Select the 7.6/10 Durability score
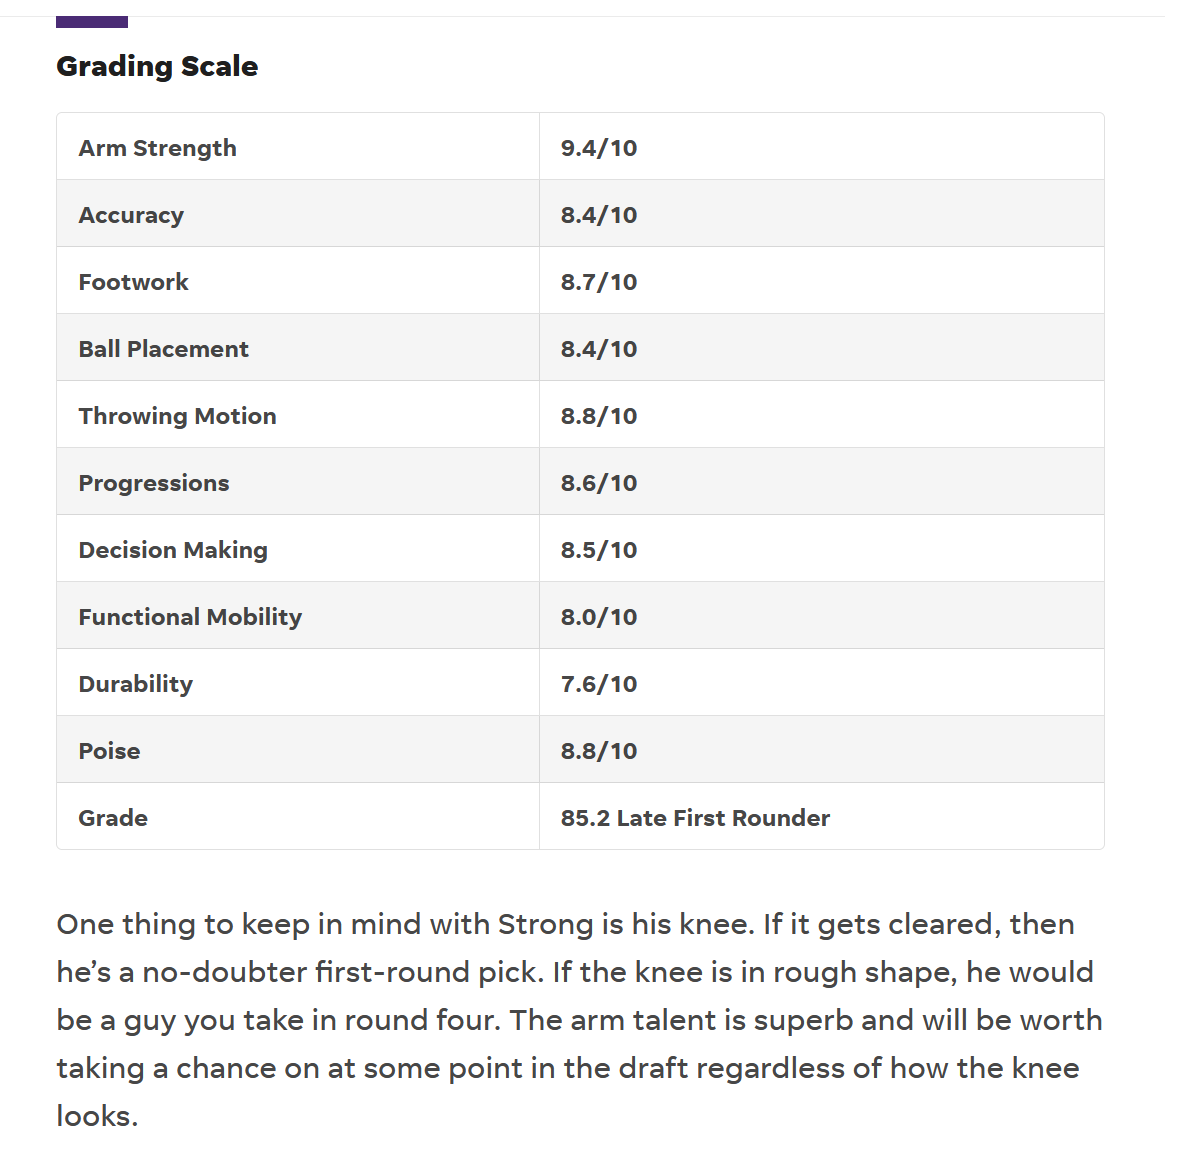The width and height of the screenshot is (1185, 1161). point(598,684)
